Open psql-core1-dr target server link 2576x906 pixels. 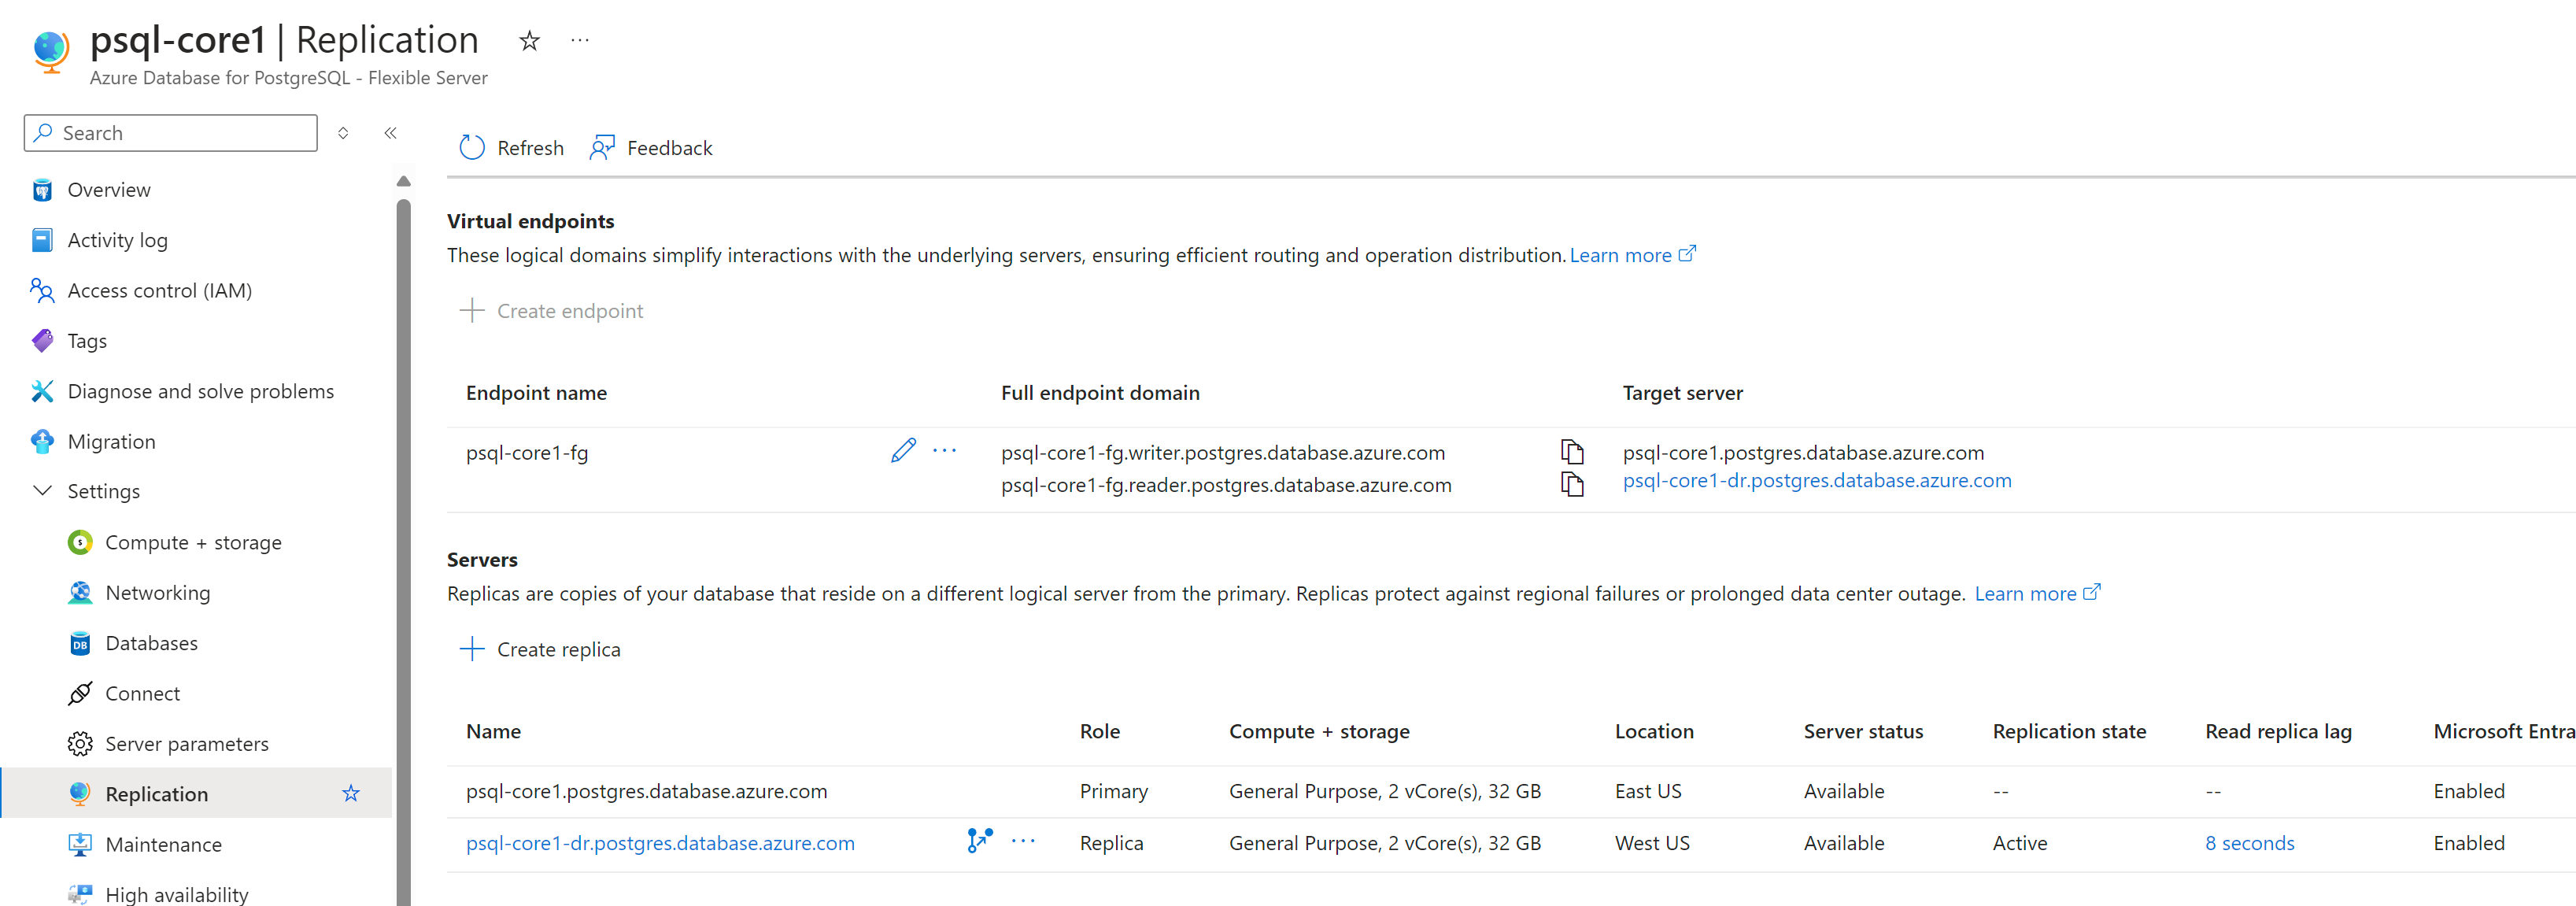pos(1817,481)
